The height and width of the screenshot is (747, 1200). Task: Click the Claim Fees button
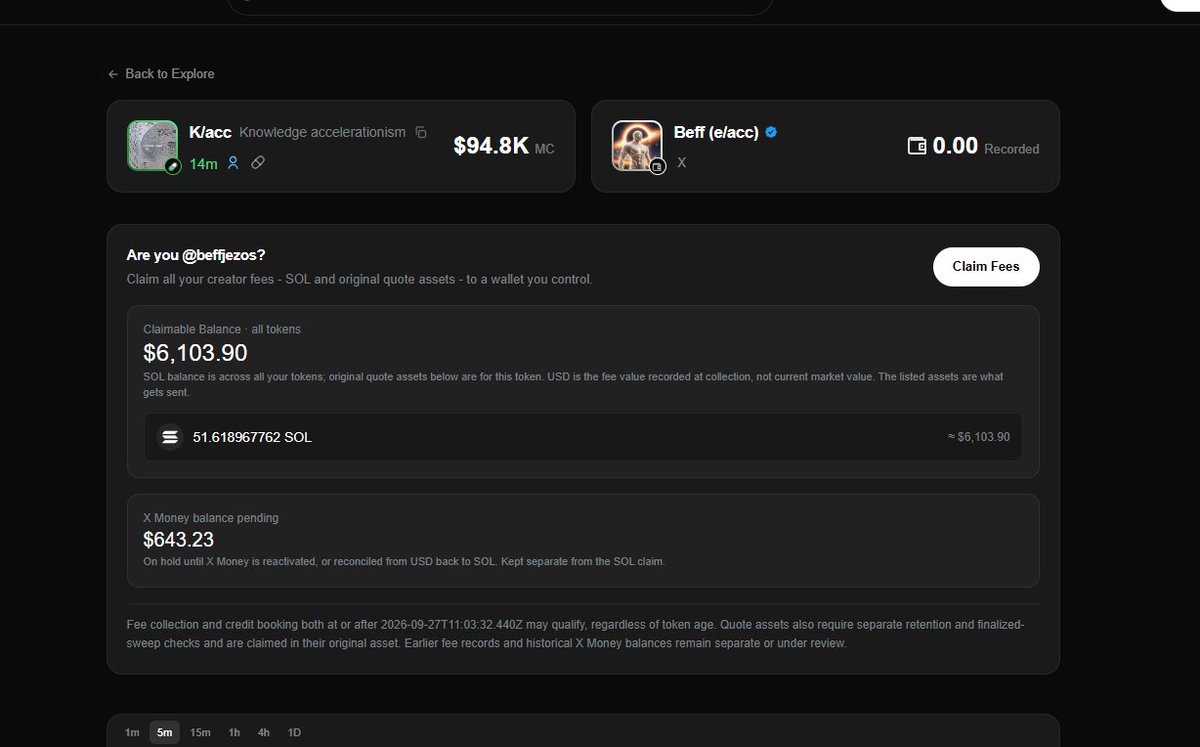tap(986, 267)
